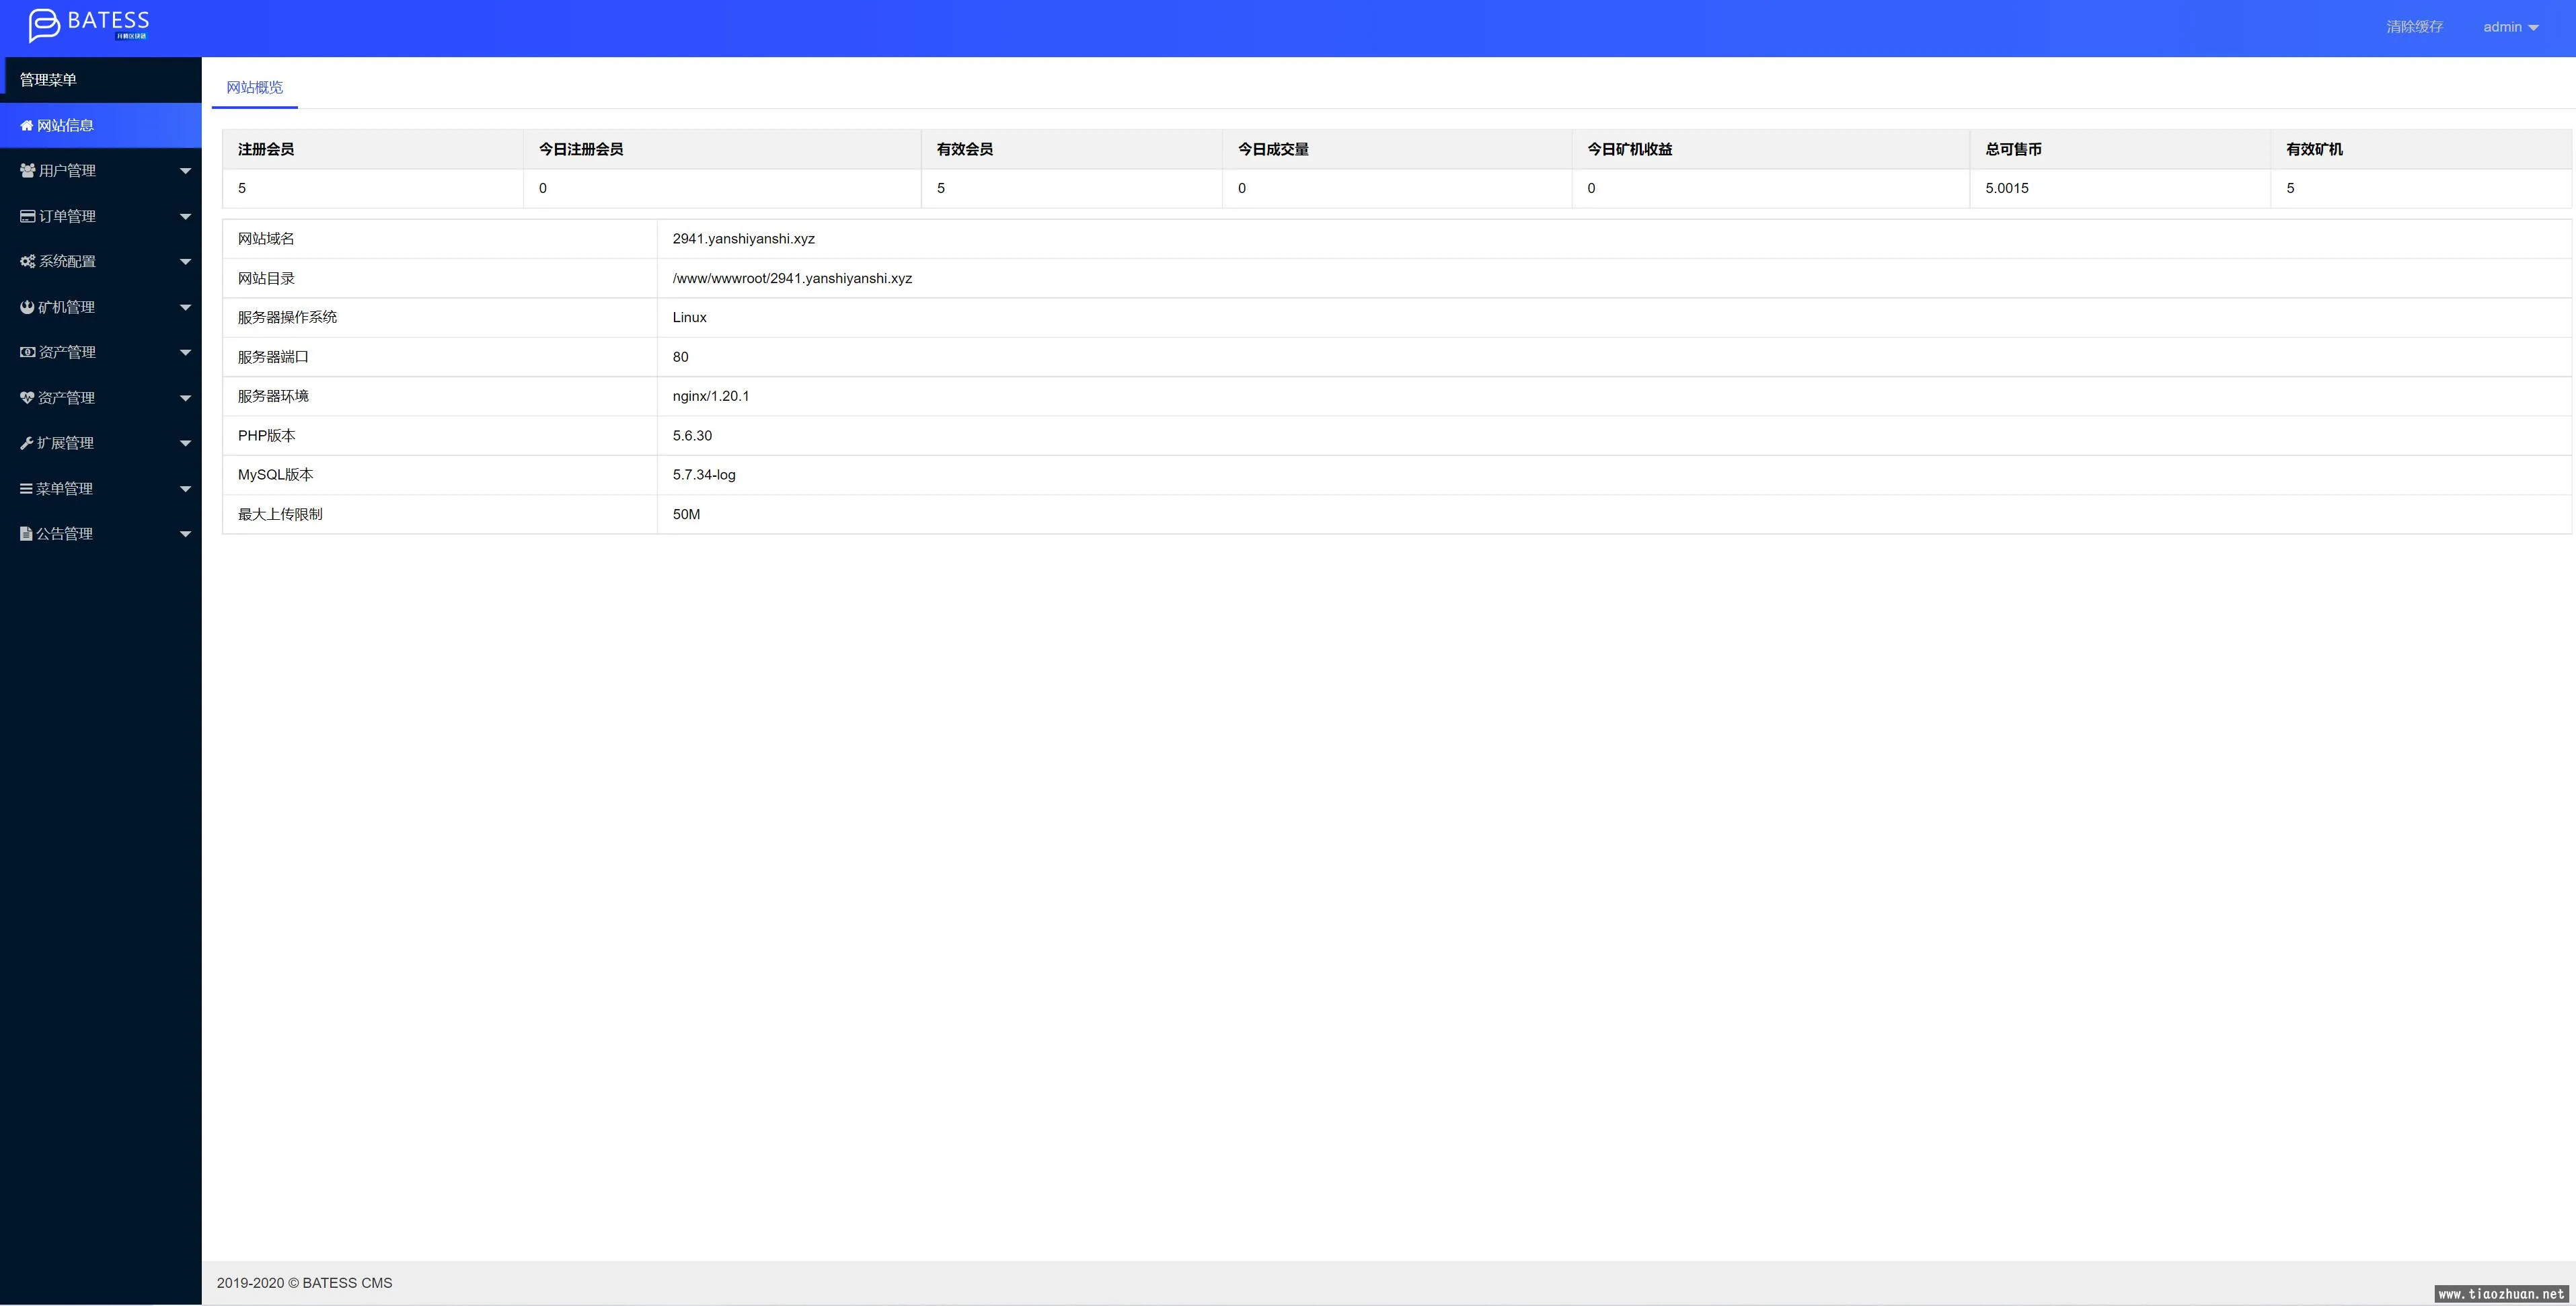
Task: Click the bars icon beside 菜单管理
Action: [x=27, y=489]
